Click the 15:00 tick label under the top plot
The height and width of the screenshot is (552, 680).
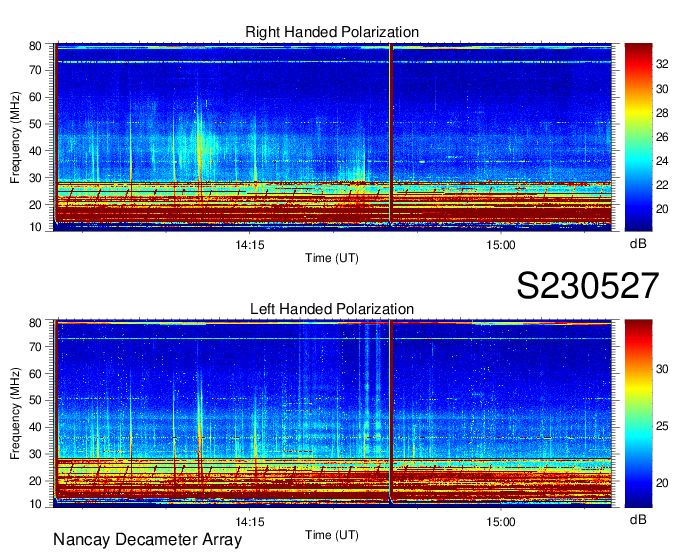click(501, 245)
